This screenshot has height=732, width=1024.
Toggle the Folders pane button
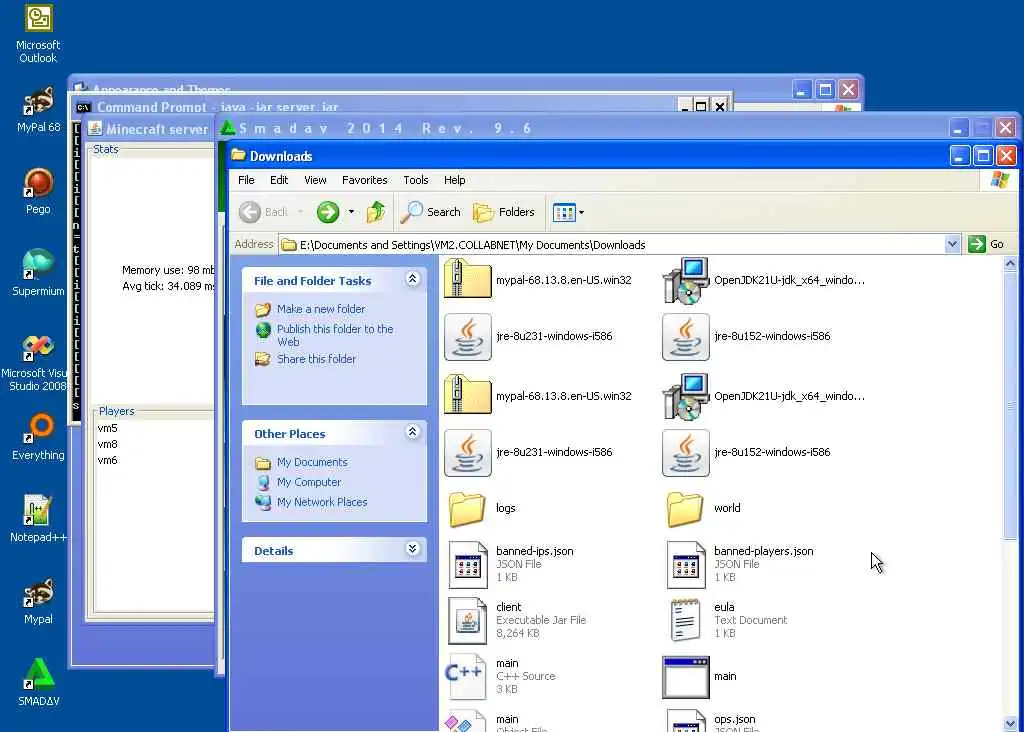(504, 212)
